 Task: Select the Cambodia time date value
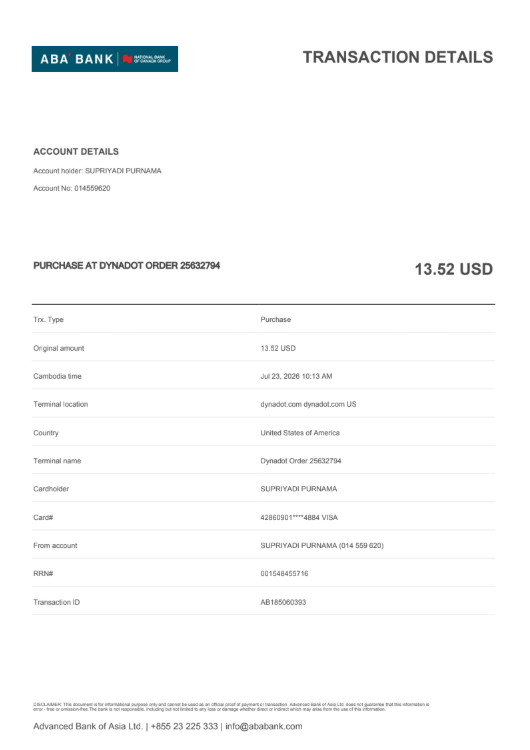[296, 376]
